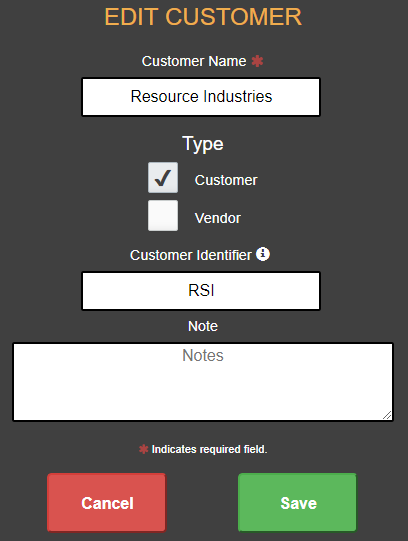Click the asterisk beside 'Indicates required field'
Screen dimensions: 408x541
coord(143,449)
